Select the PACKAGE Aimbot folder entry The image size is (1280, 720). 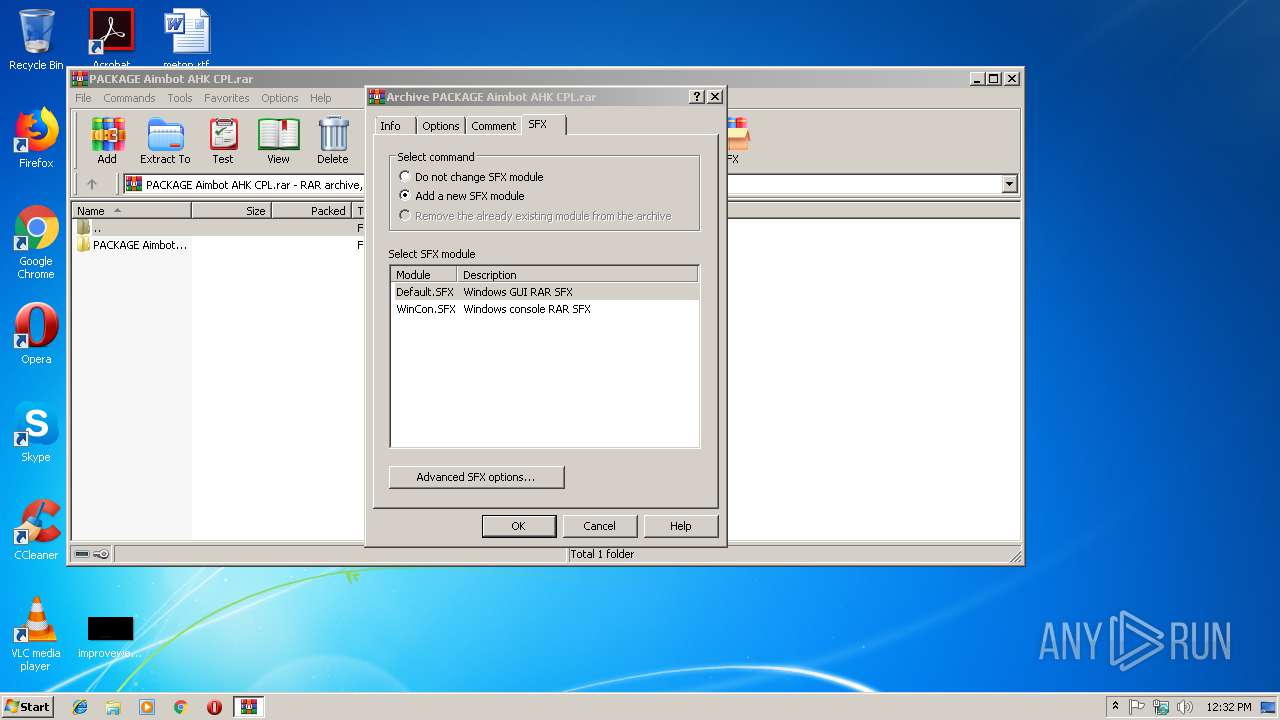tap(132, 245)
